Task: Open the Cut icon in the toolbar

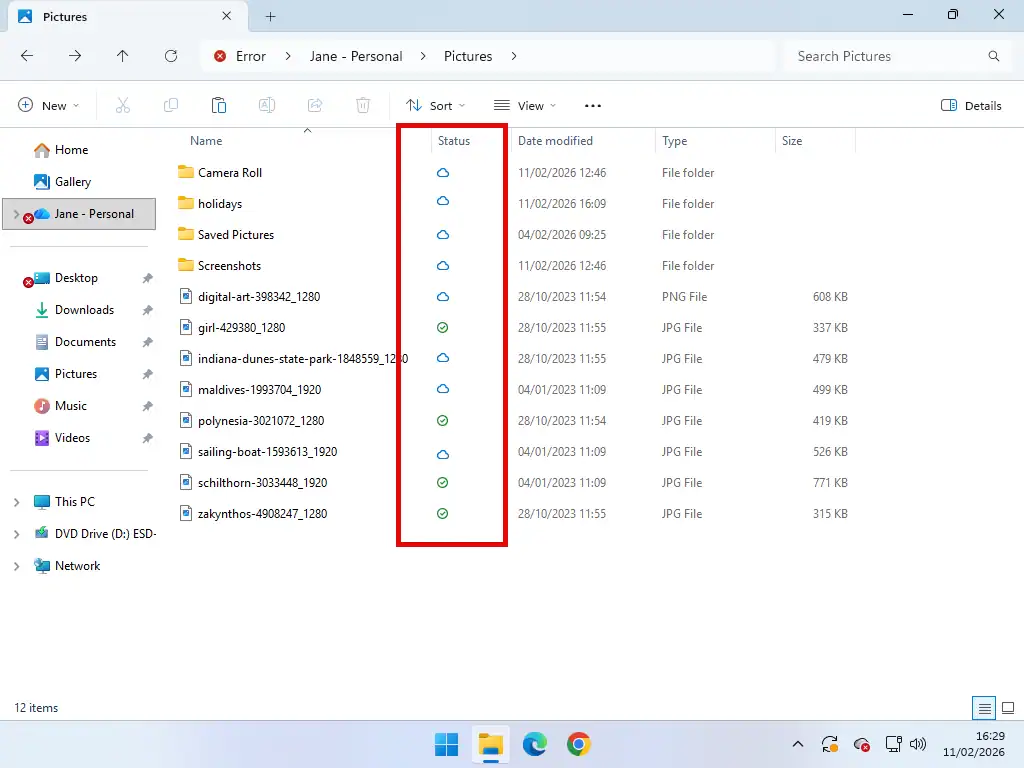Action: [x=123, y=105]
